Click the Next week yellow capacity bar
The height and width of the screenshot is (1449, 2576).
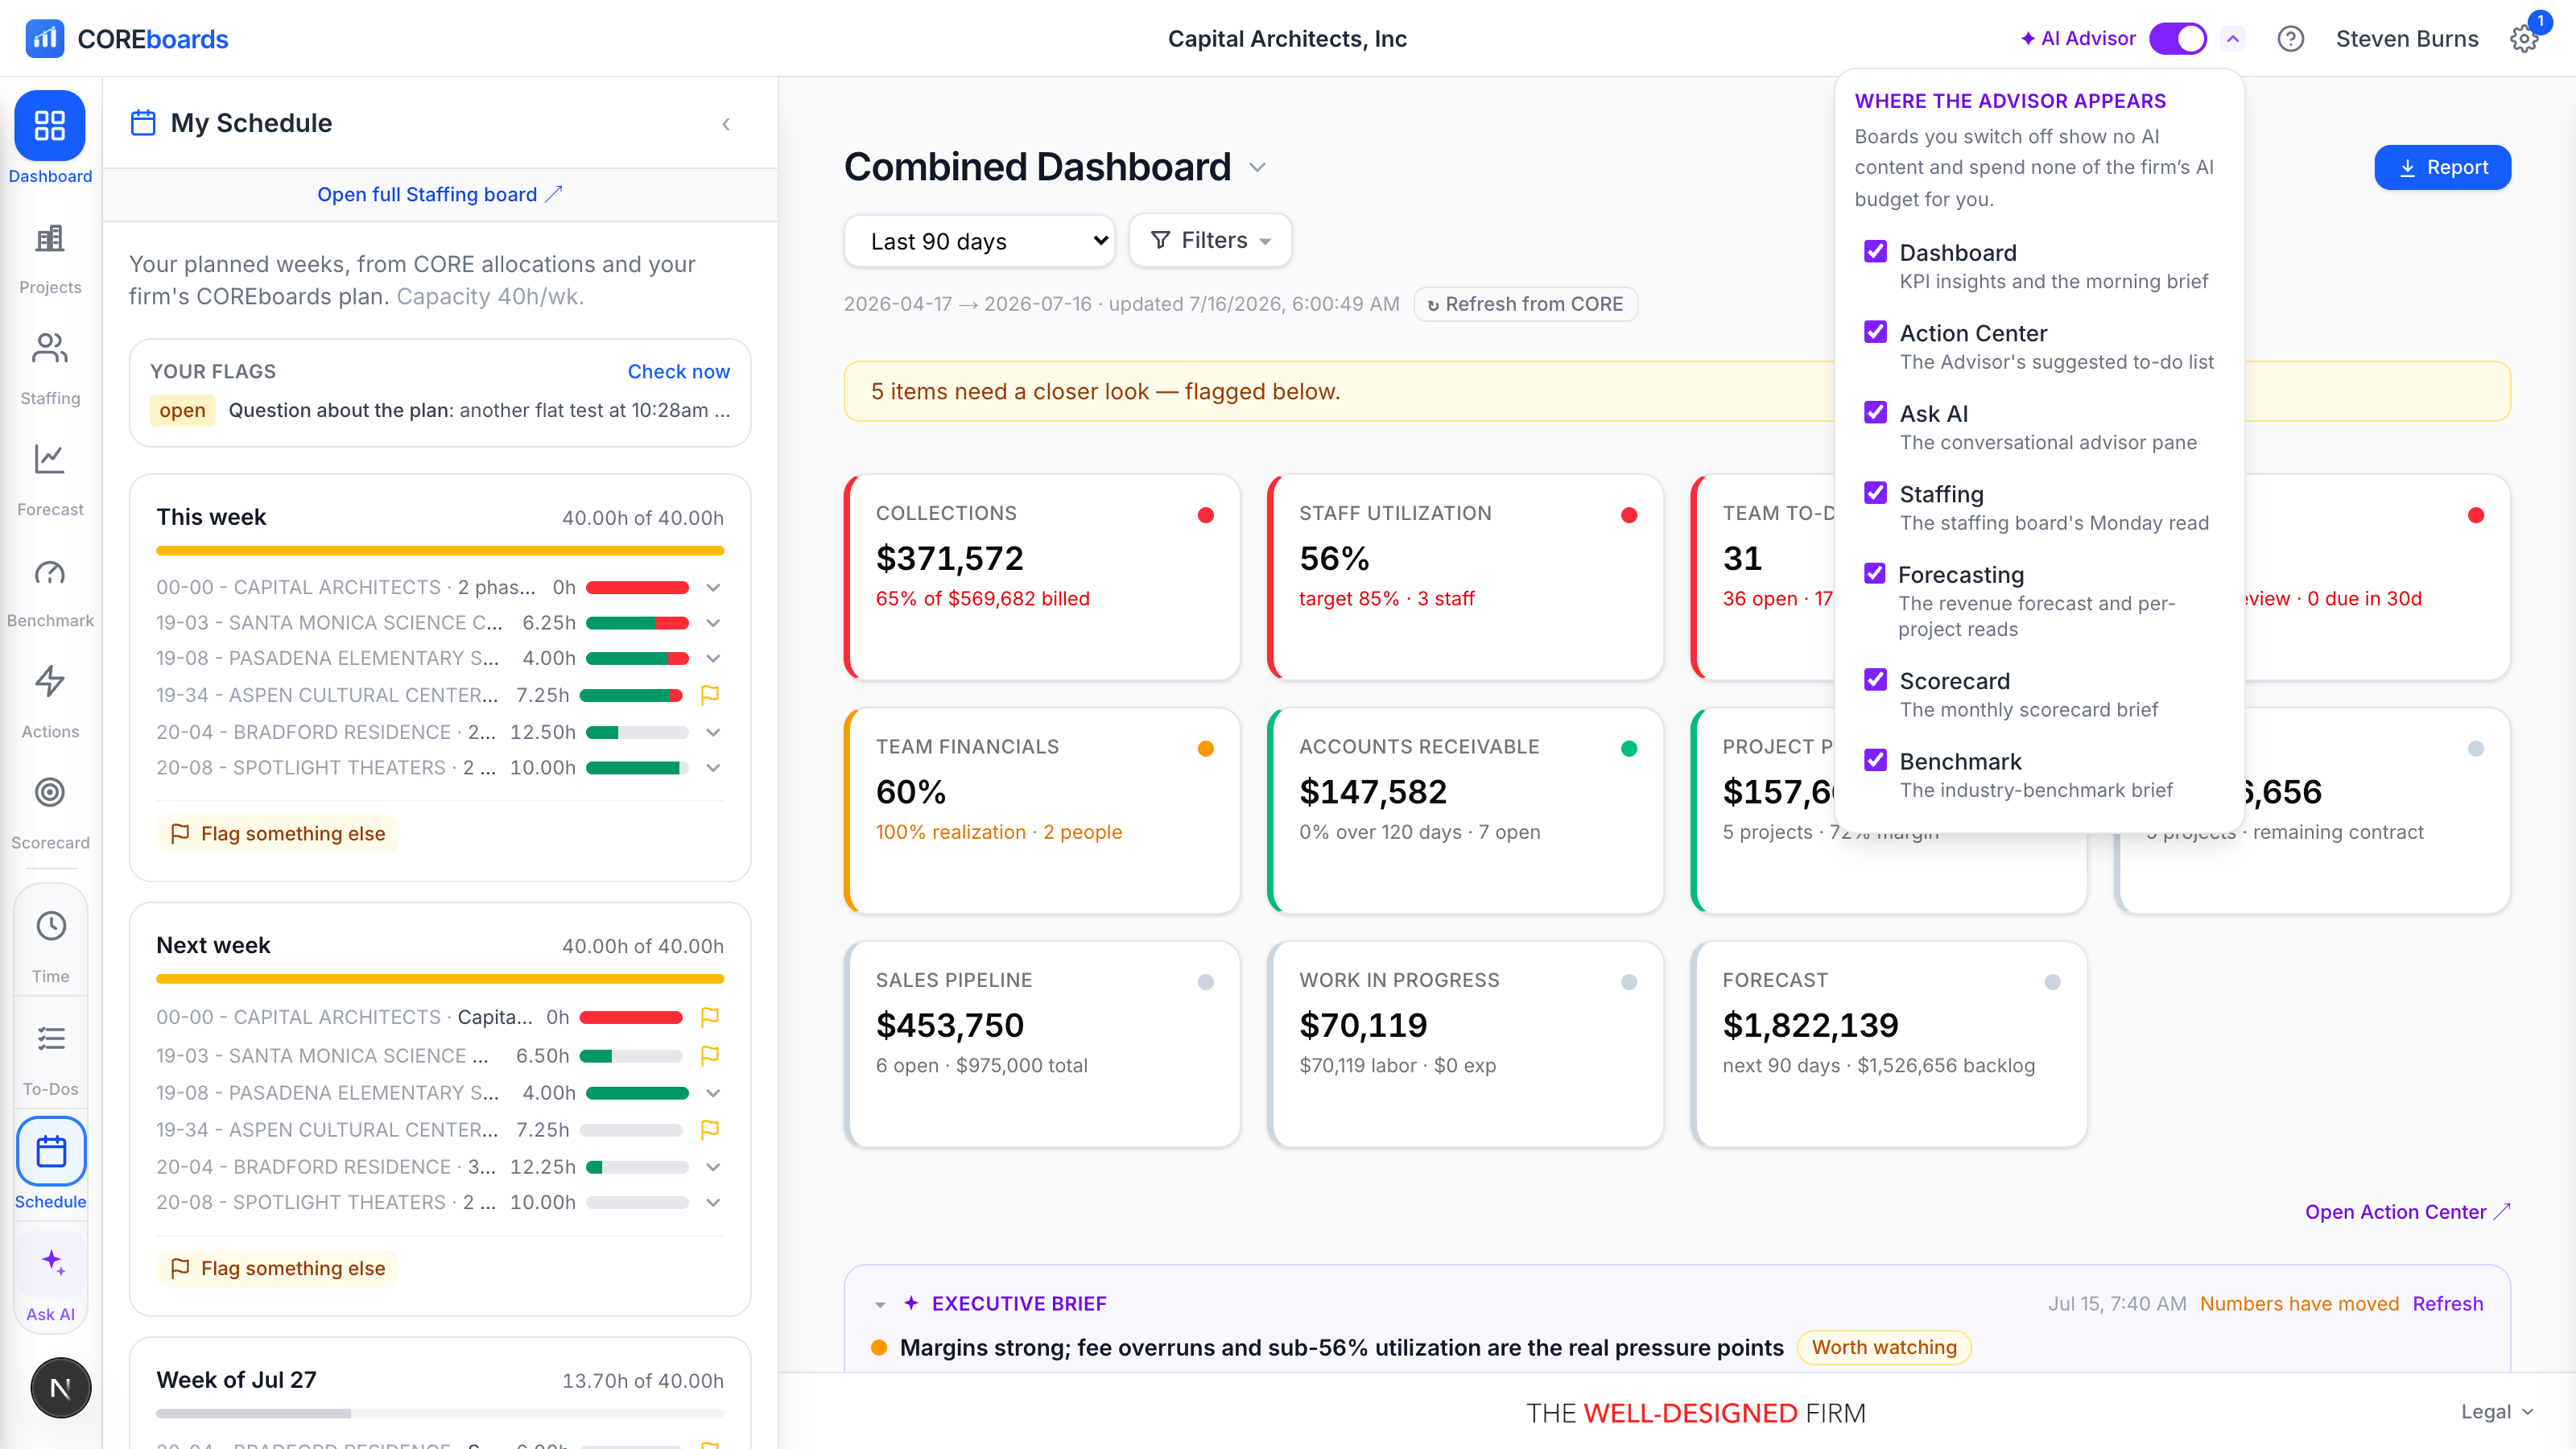click(440, 979)
